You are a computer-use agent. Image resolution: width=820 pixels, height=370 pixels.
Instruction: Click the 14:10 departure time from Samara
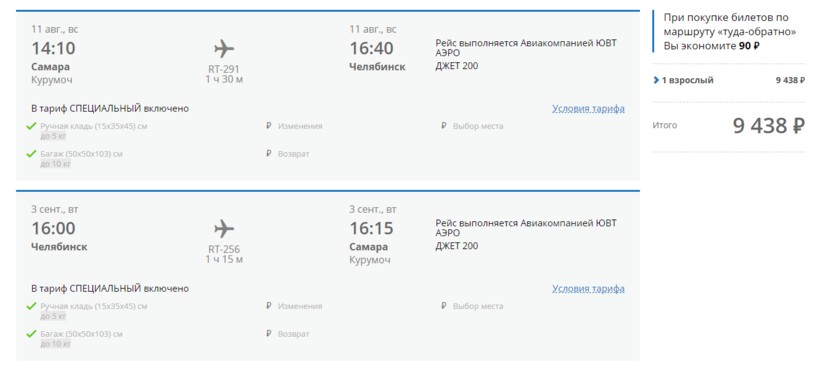tap(53, 49)
